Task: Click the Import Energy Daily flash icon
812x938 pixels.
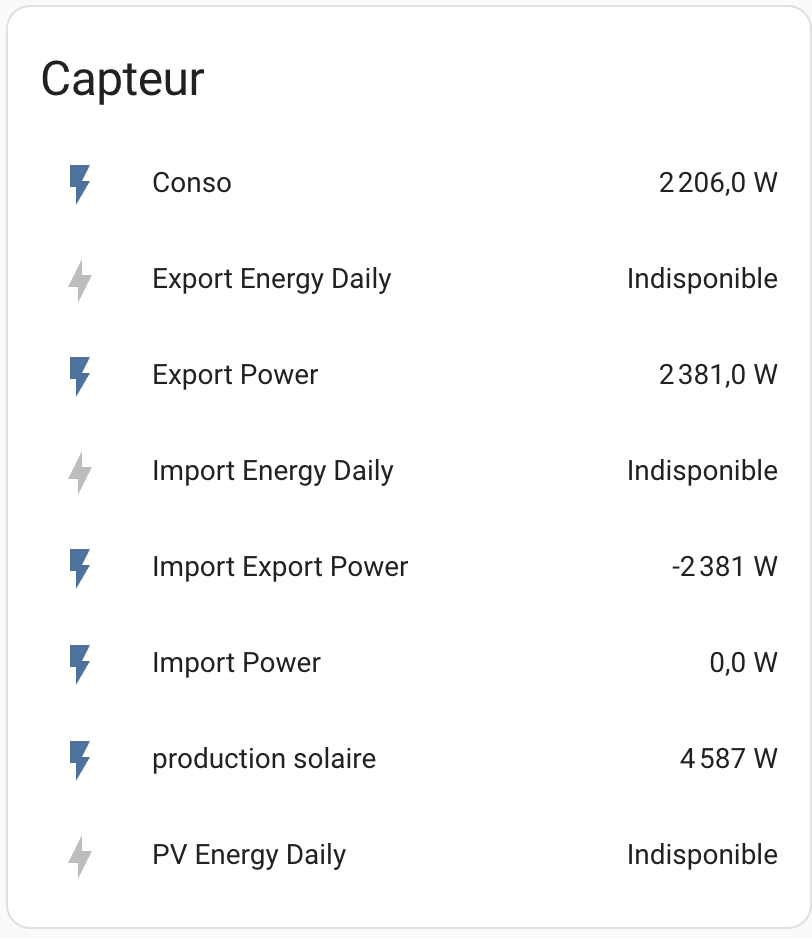Action: pos(80,472)
